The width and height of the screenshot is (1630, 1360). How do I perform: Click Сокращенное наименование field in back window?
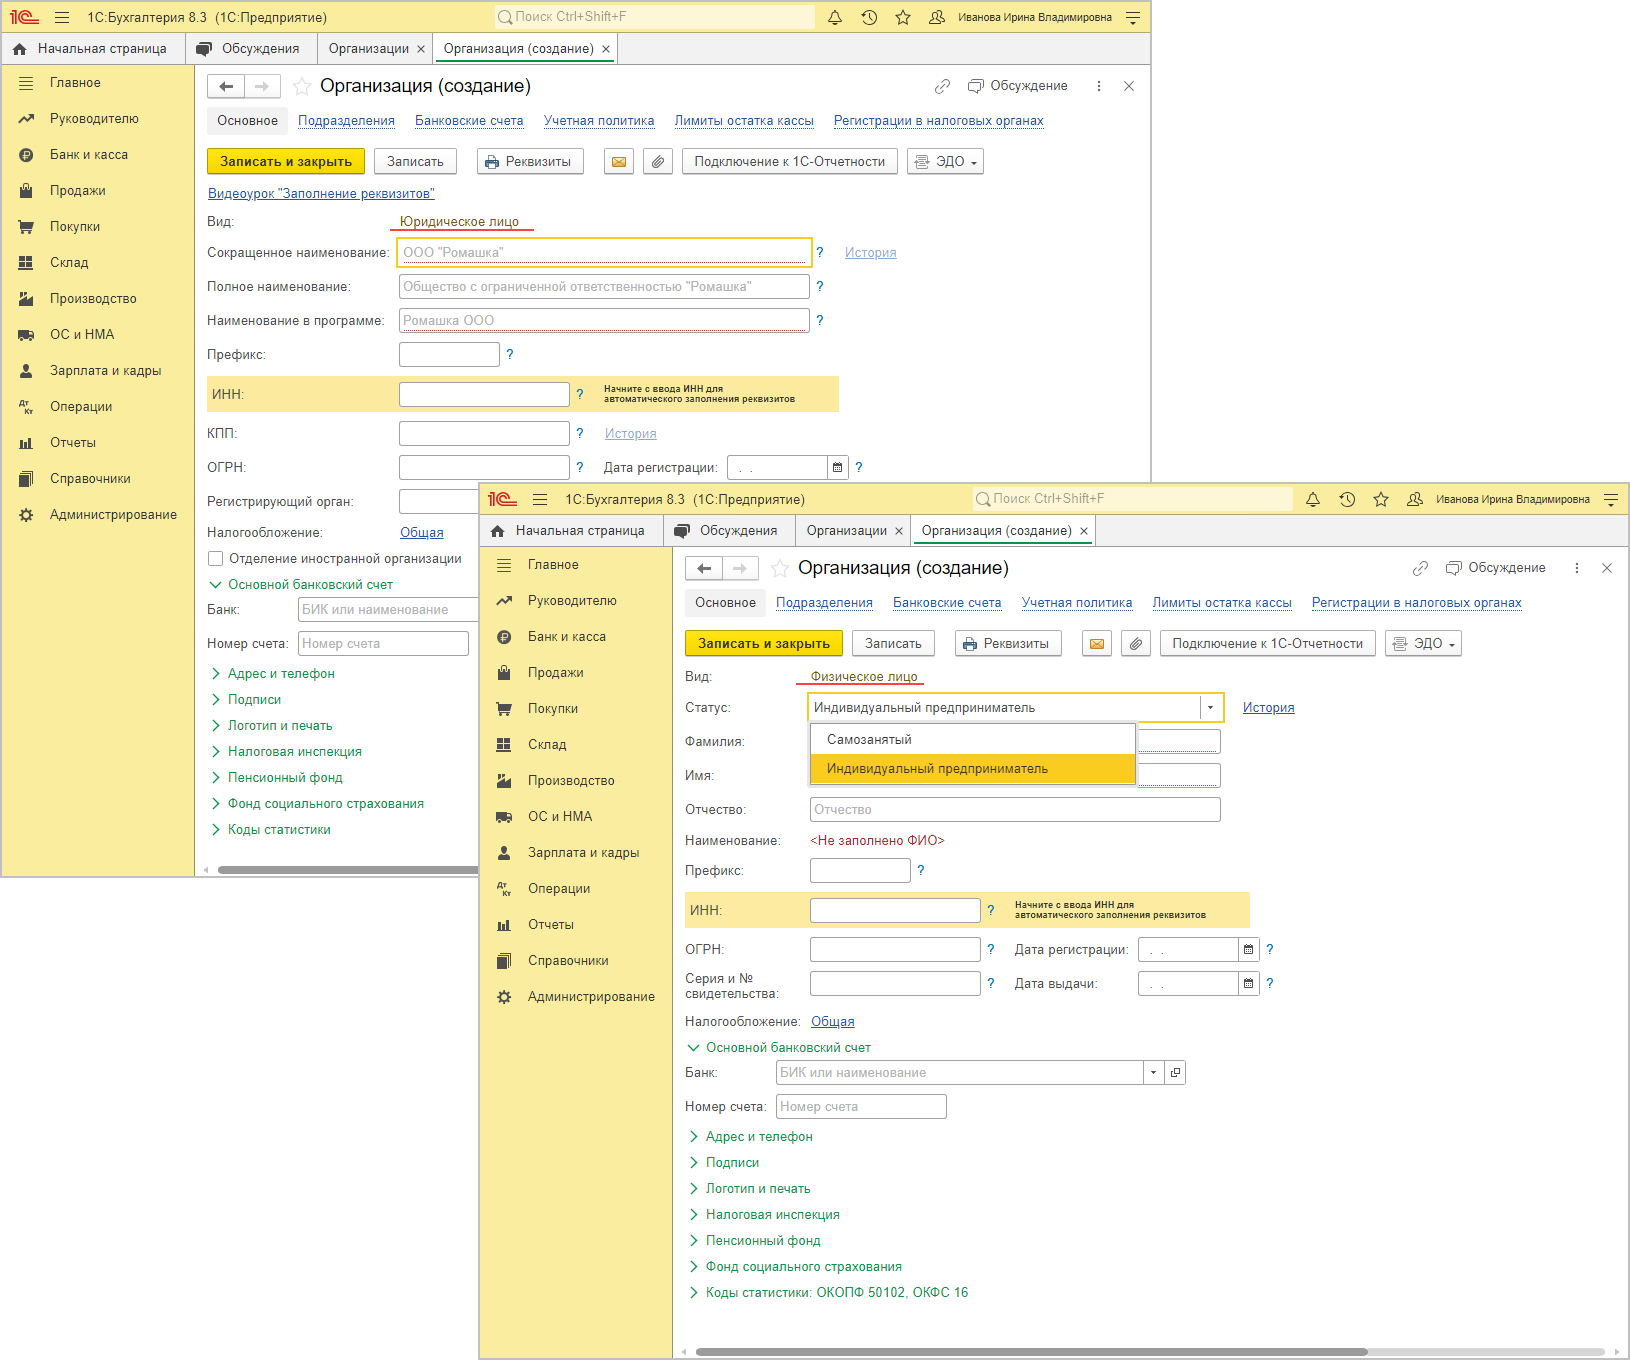click(604, 252)
